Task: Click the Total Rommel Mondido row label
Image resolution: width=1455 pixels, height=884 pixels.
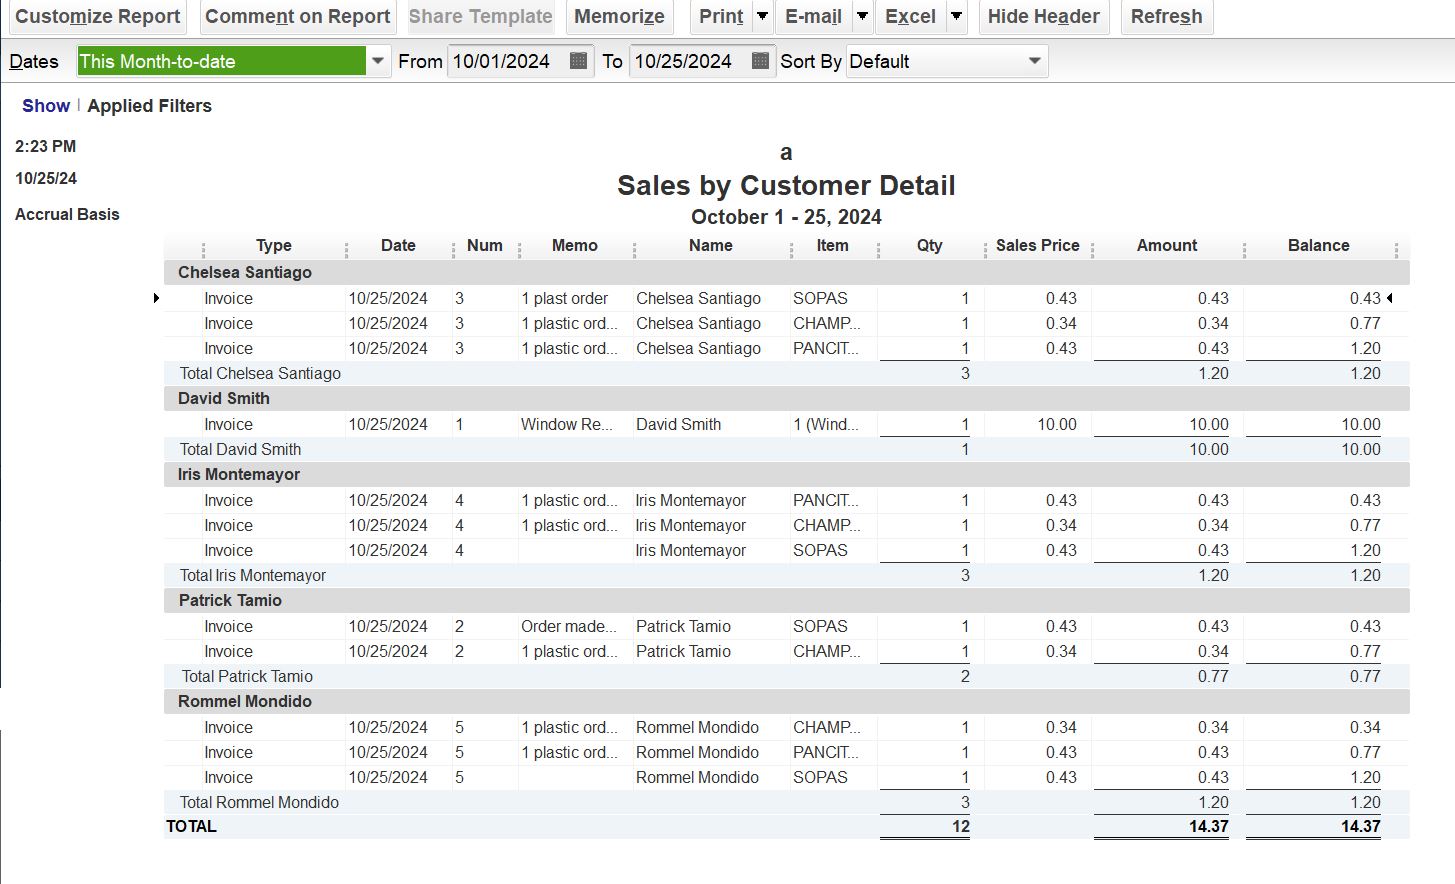Action: 259,803
